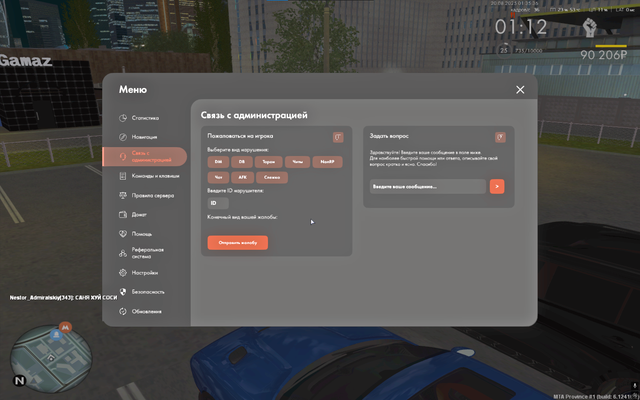The height and width of the screenshot is (400, 640).
Task: Open Помощь via its heart icon
Action: click(x=123, y=234)
